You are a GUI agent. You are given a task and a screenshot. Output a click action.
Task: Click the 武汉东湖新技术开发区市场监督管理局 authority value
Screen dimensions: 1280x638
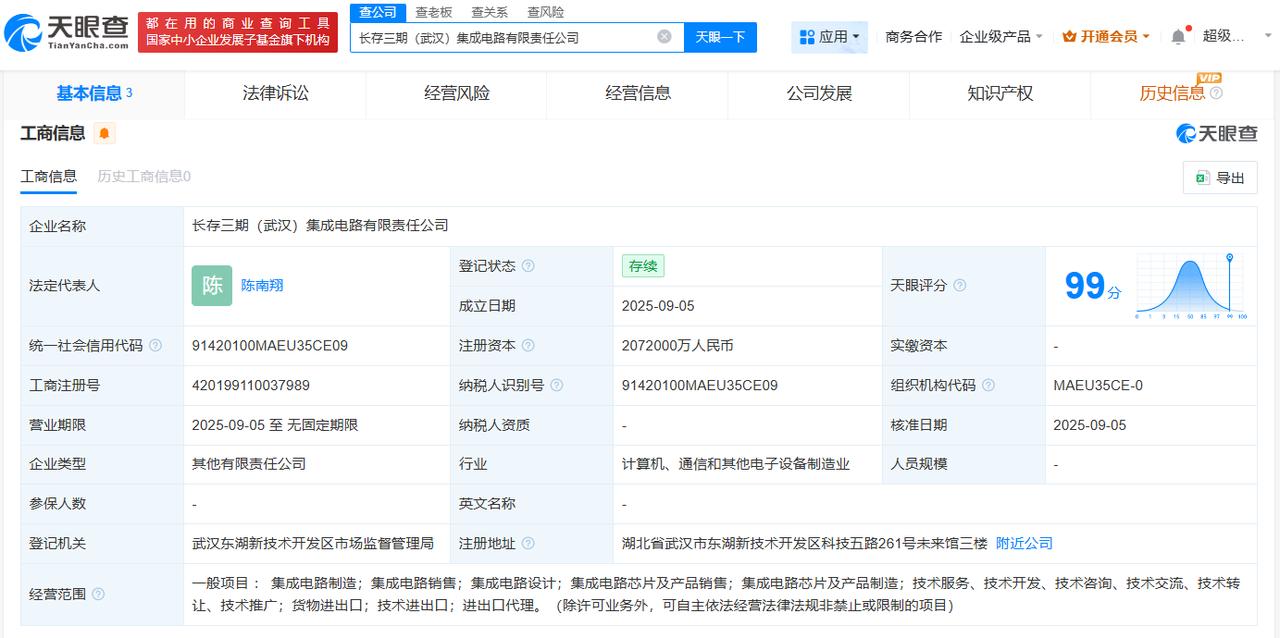[313, 543]
